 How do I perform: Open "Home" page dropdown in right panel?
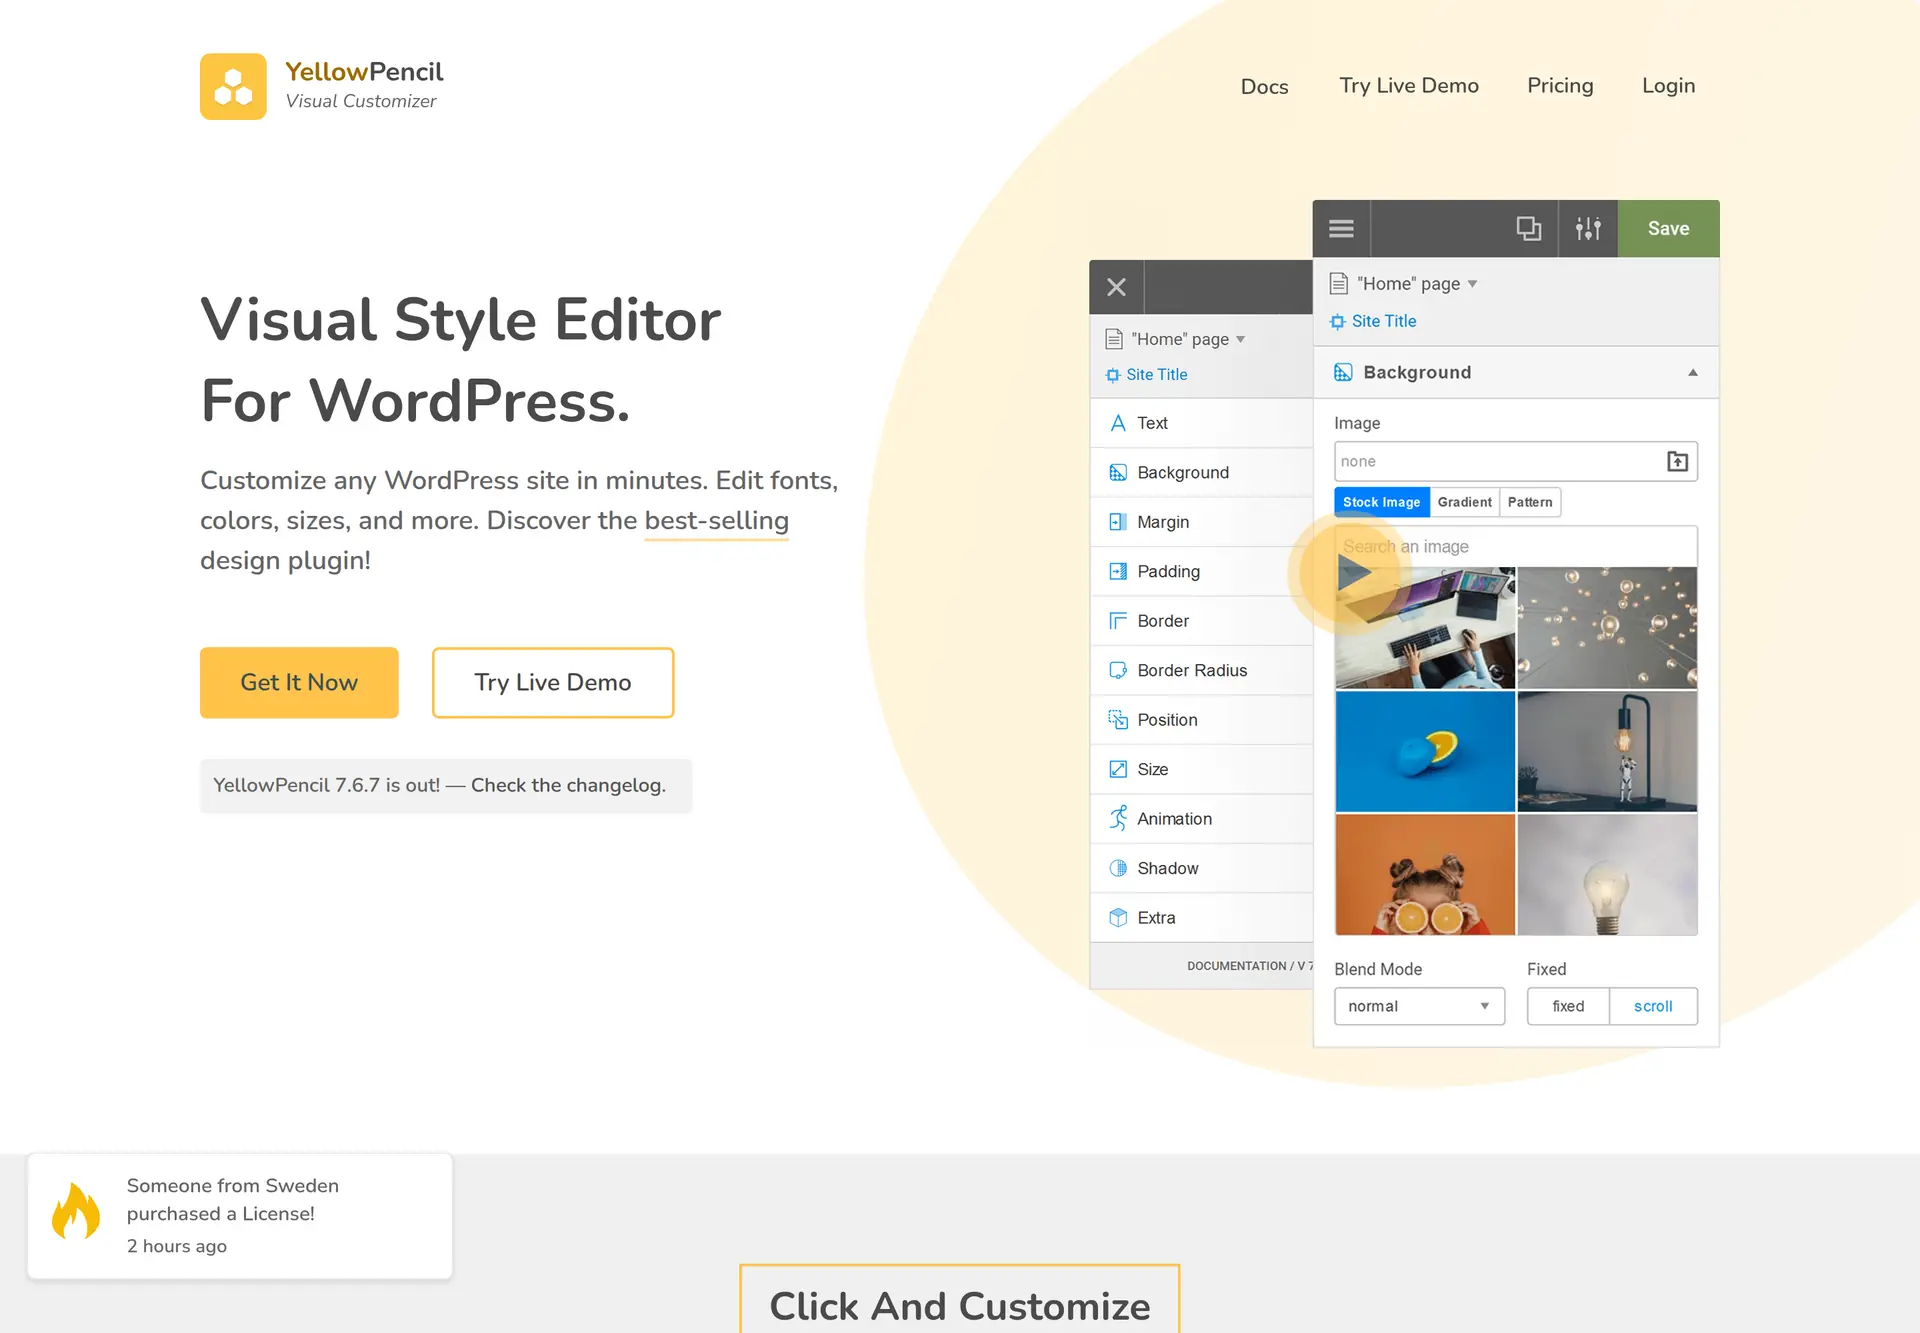pos(1417,284)
